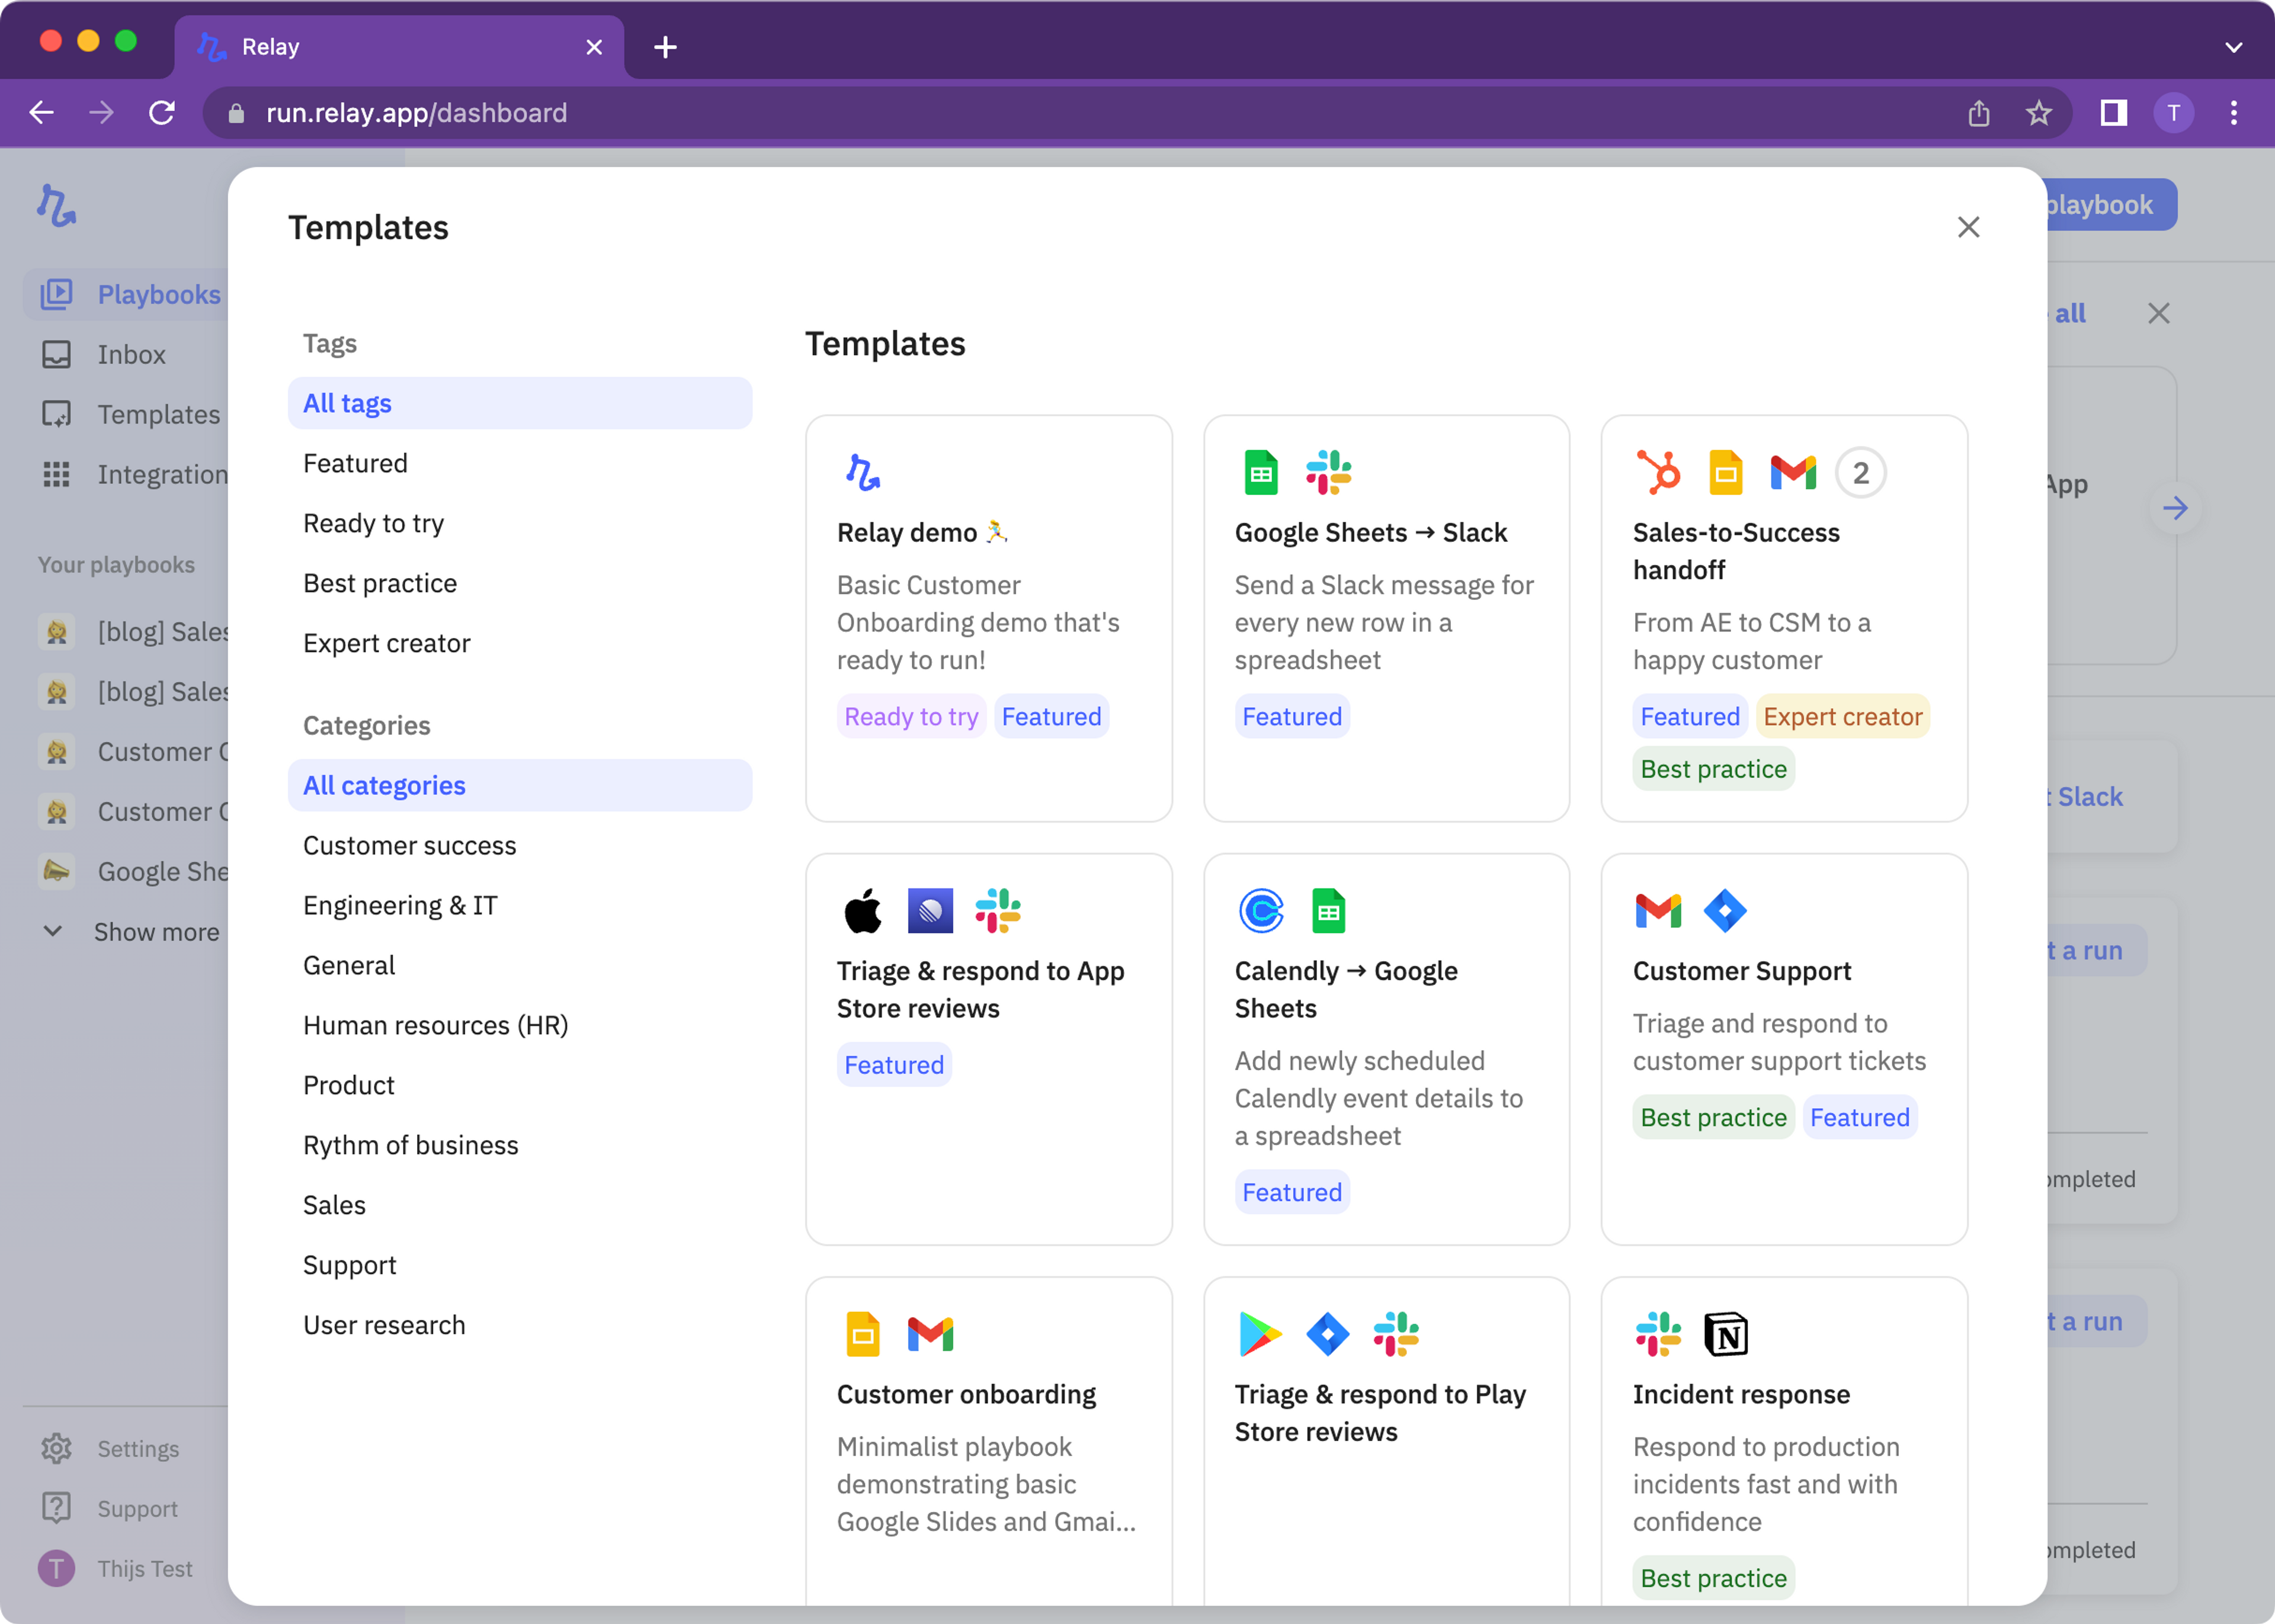Click browser share icon in address bar
2275x1624 pixels.
(x=1978, y=113)
